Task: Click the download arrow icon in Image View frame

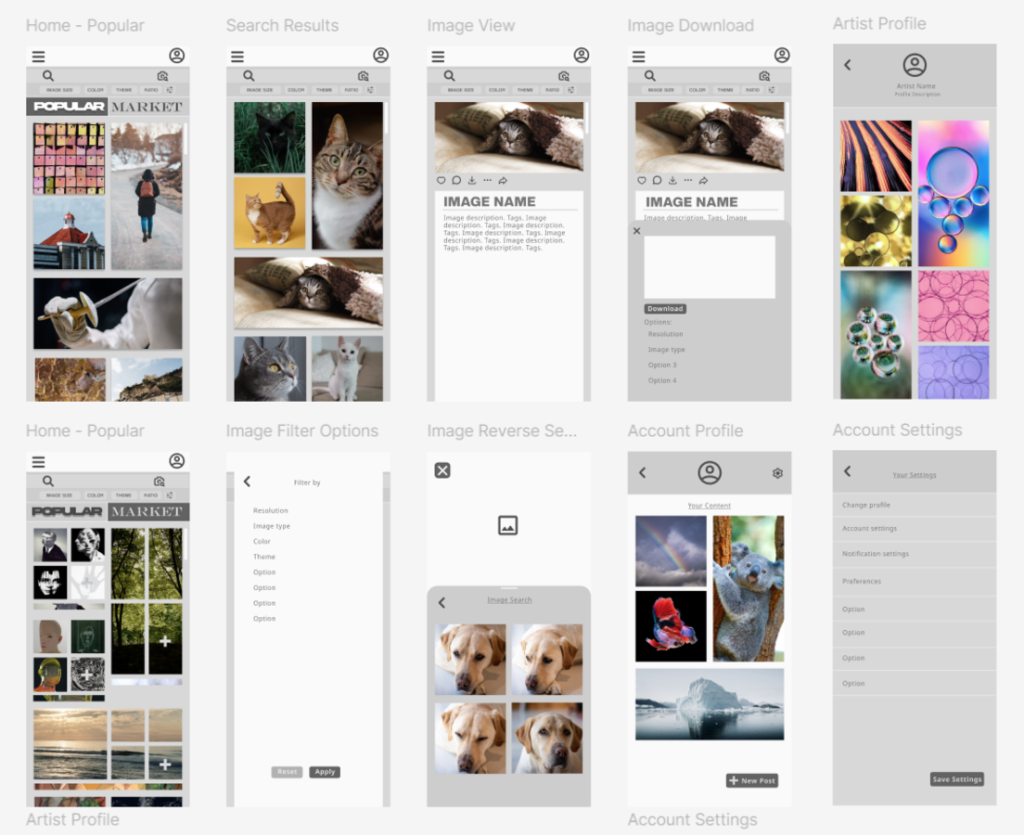Action: [x=472, y=180]
